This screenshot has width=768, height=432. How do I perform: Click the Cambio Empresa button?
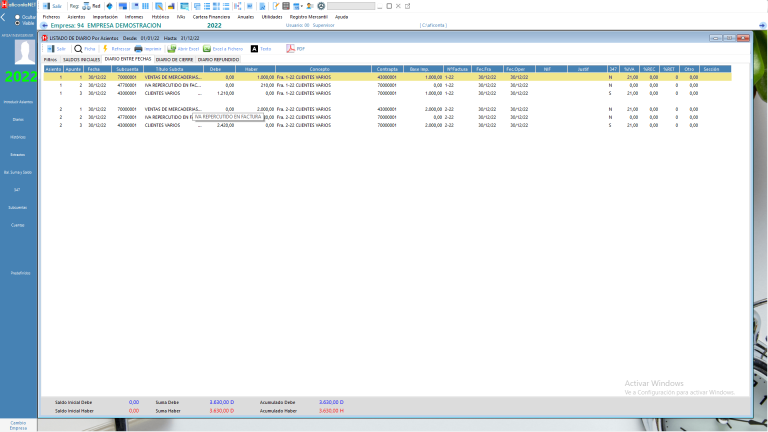tap(18, 425)
